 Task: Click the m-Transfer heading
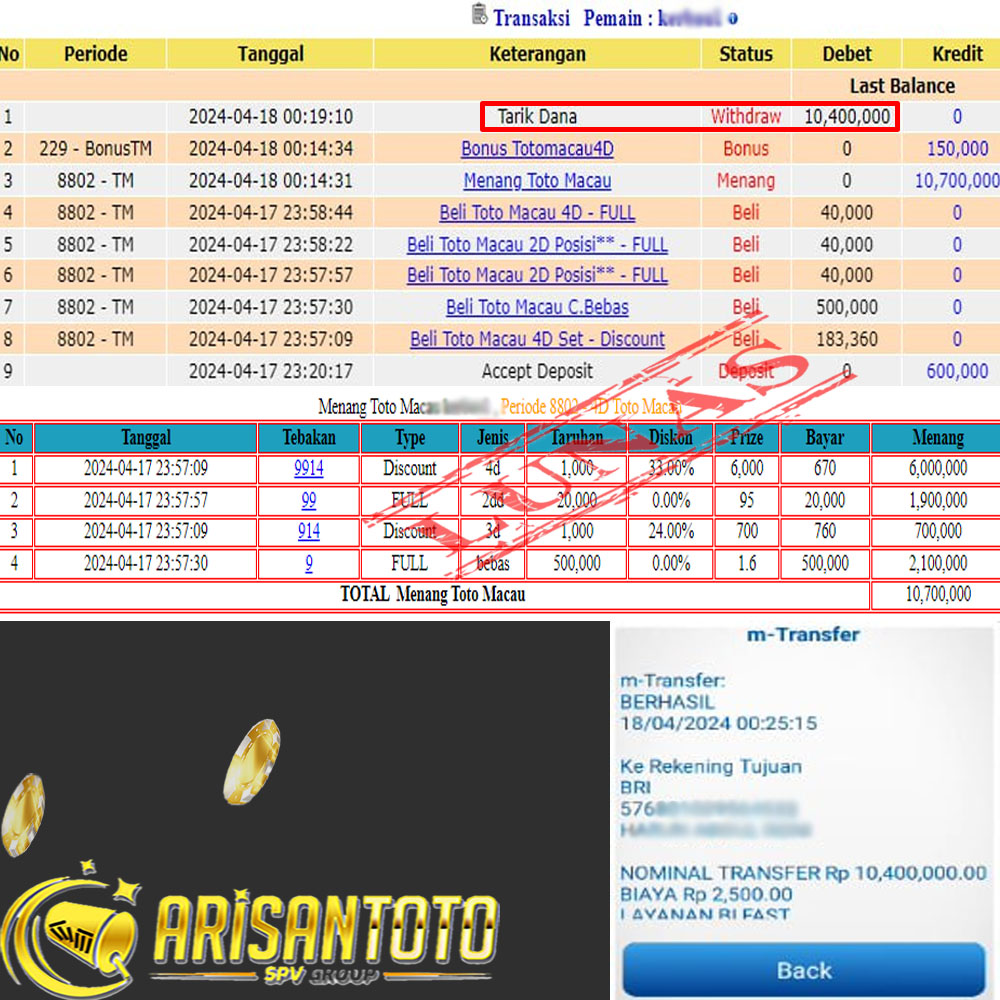803,635
